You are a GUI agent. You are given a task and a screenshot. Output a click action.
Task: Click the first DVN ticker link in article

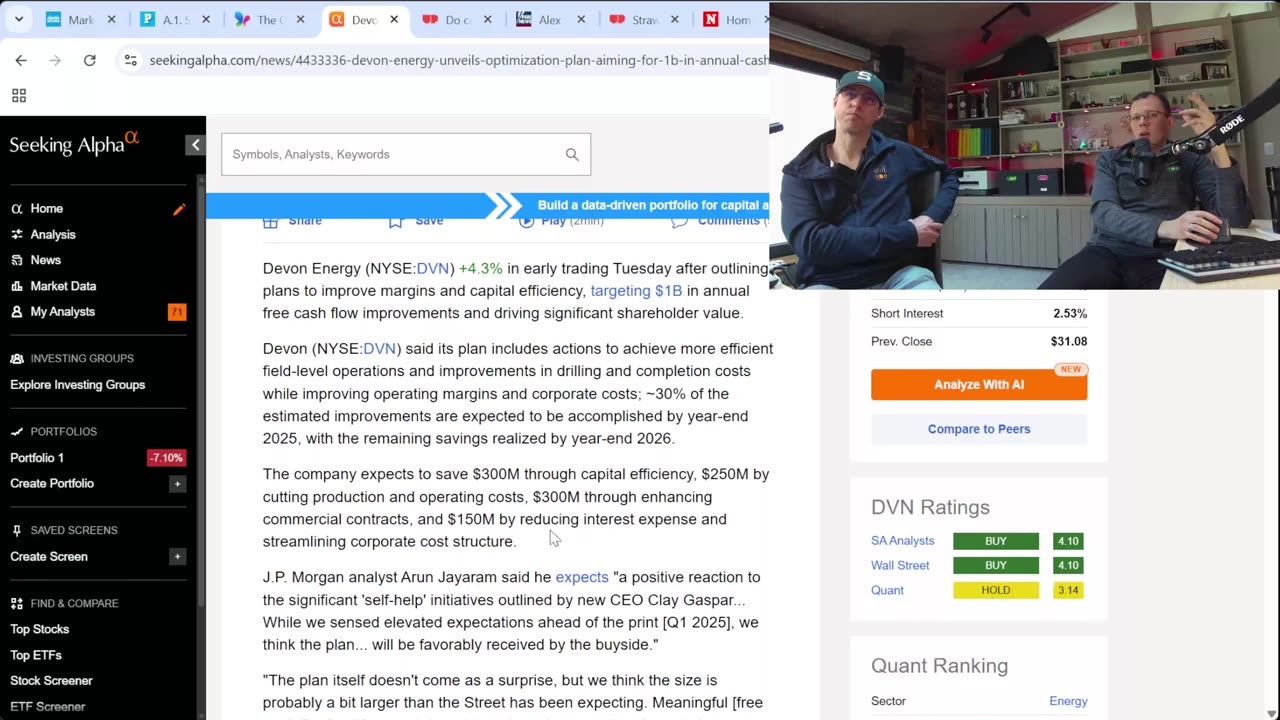(433, 268)
